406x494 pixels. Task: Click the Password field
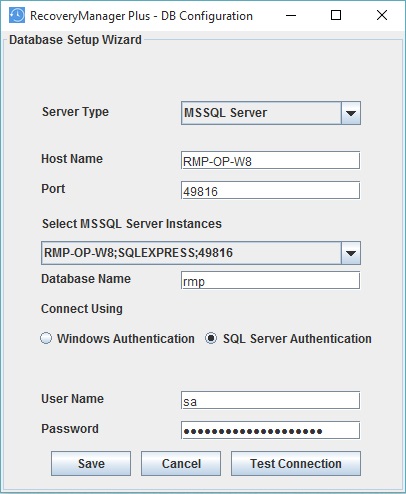270,430
